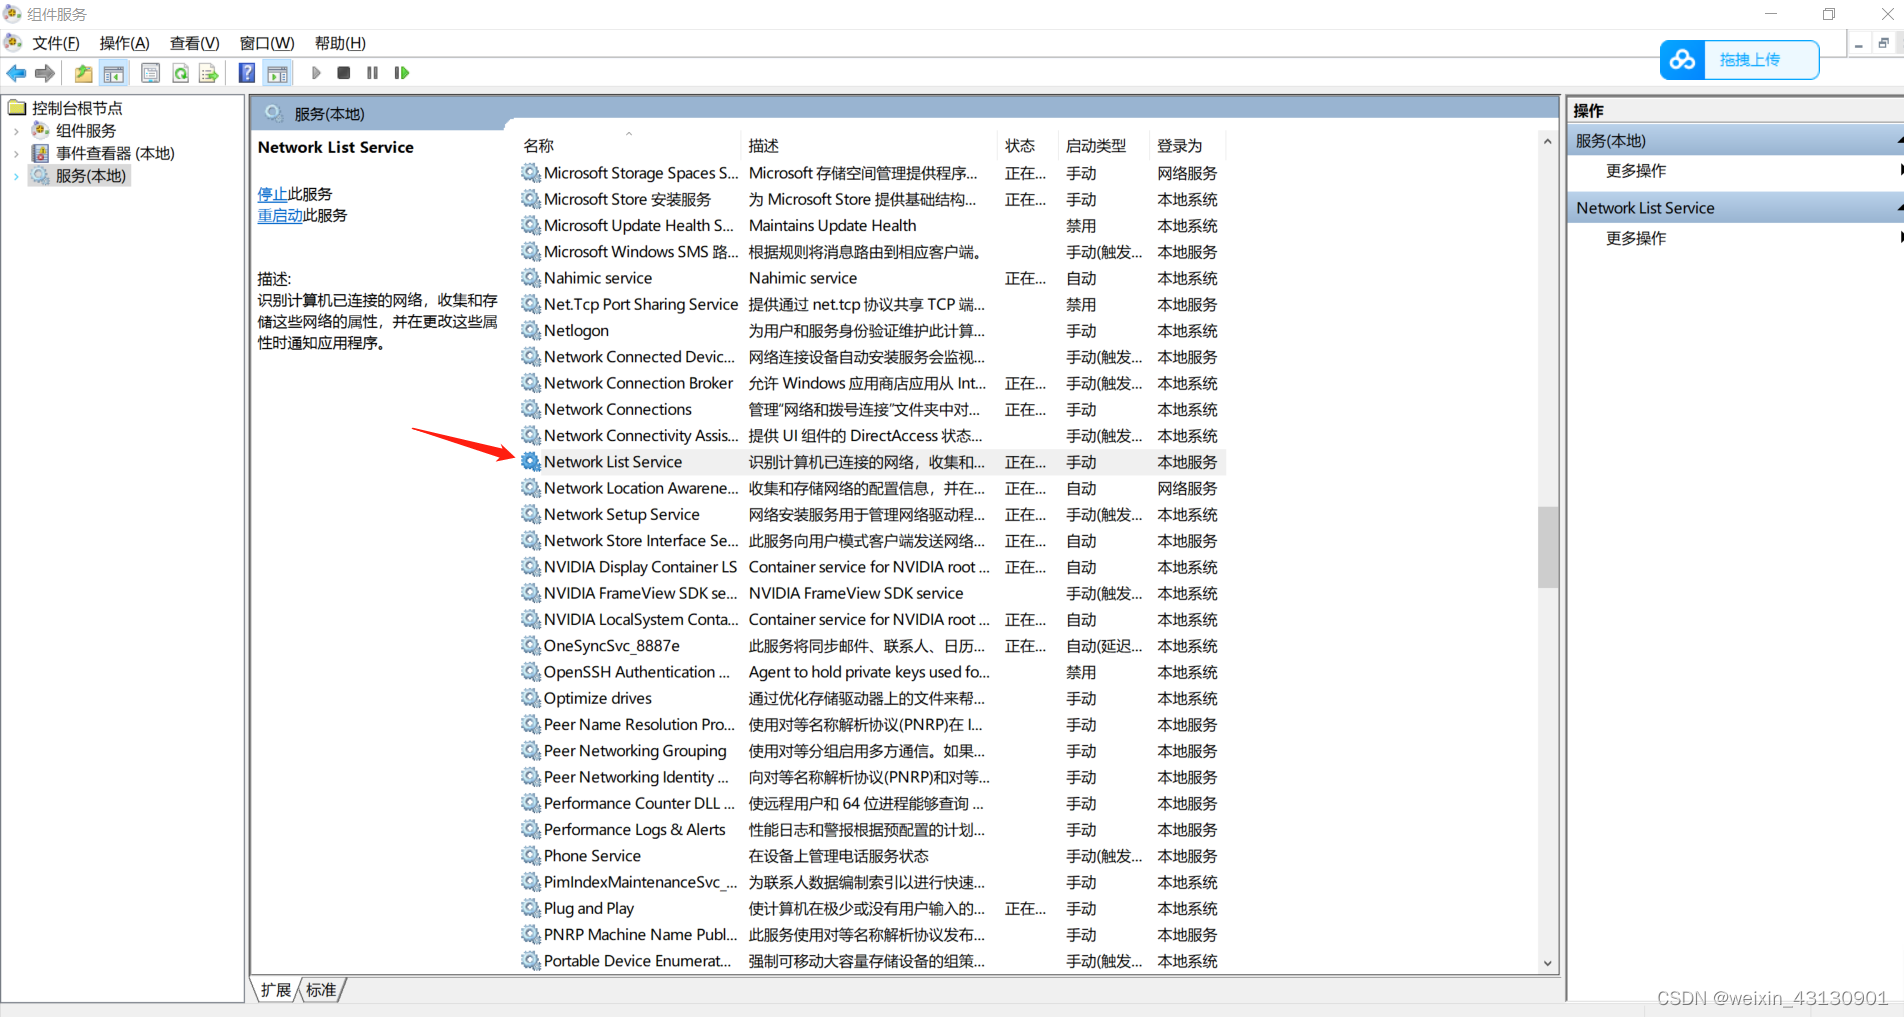Viewport: 1904px width, 1017px height.
Task: Toggle the Show/Hide Action Pane toolbar icon
Action: point(278,73)
